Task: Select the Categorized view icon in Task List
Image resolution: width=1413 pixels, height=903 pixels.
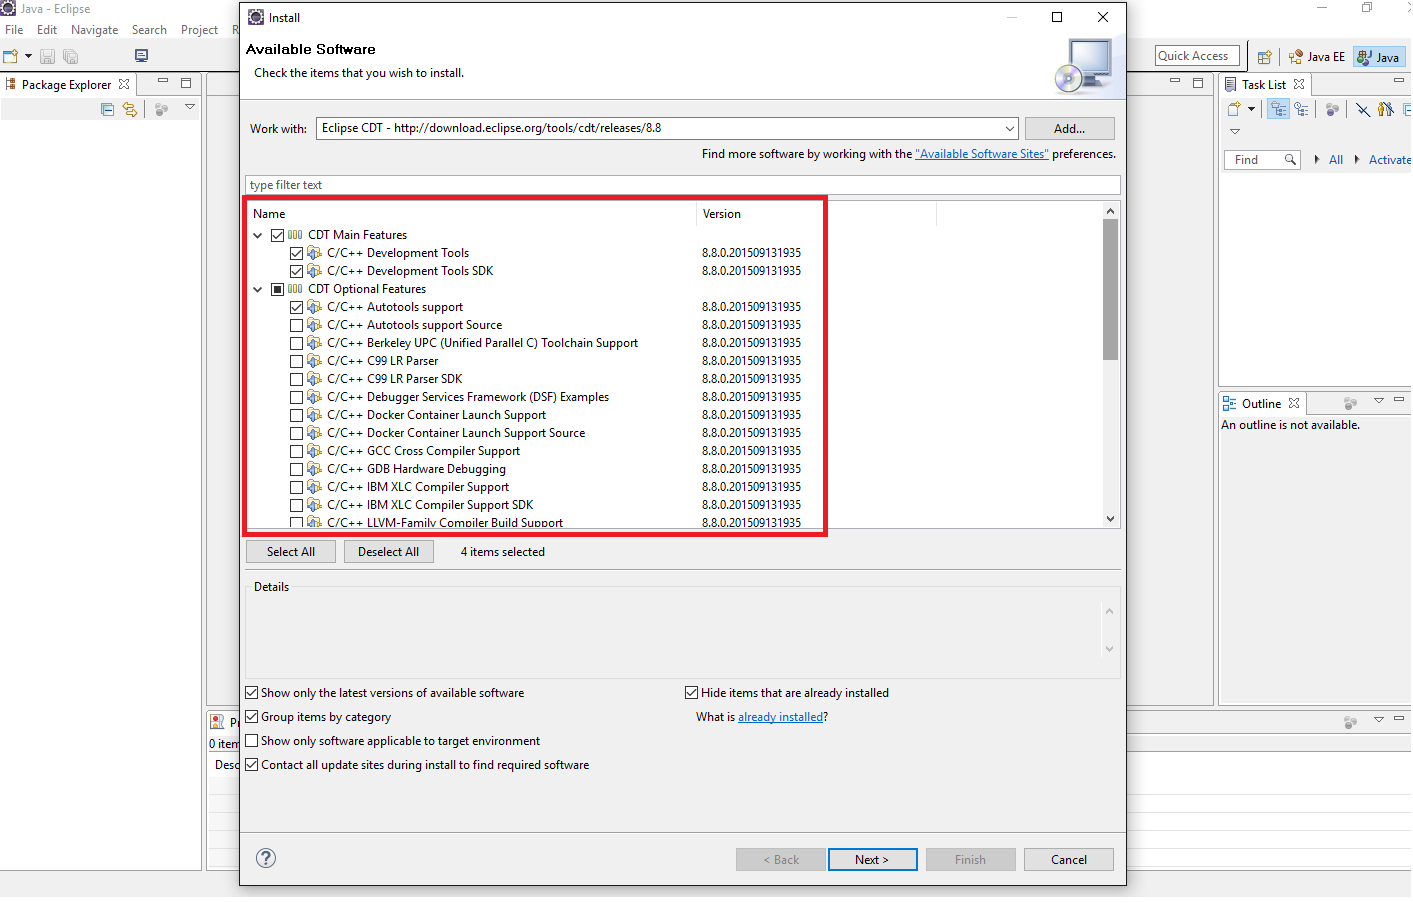Action: (x=1278, y=109)
